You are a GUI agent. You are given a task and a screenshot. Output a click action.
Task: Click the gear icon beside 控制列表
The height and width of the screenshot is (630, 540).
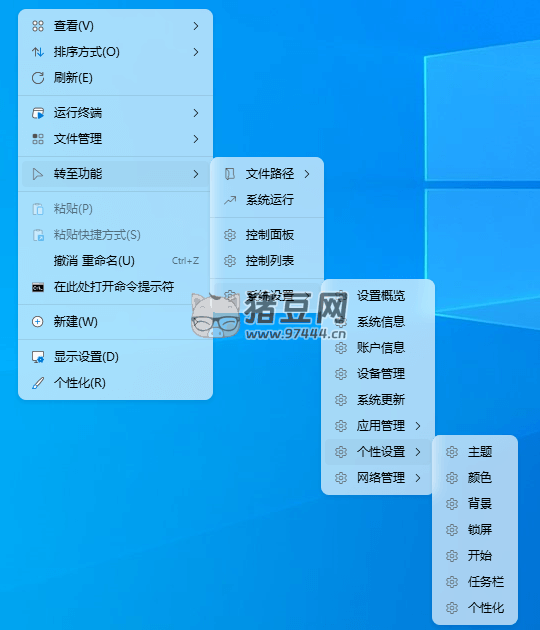[x=230, y=261]
